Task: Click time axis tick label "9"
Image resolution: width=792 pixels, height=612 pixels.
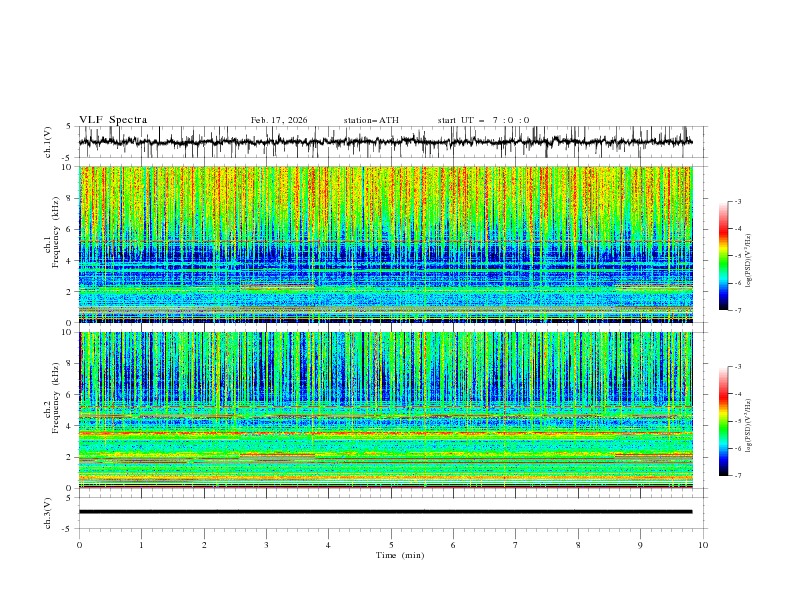Action: (640, 545)
